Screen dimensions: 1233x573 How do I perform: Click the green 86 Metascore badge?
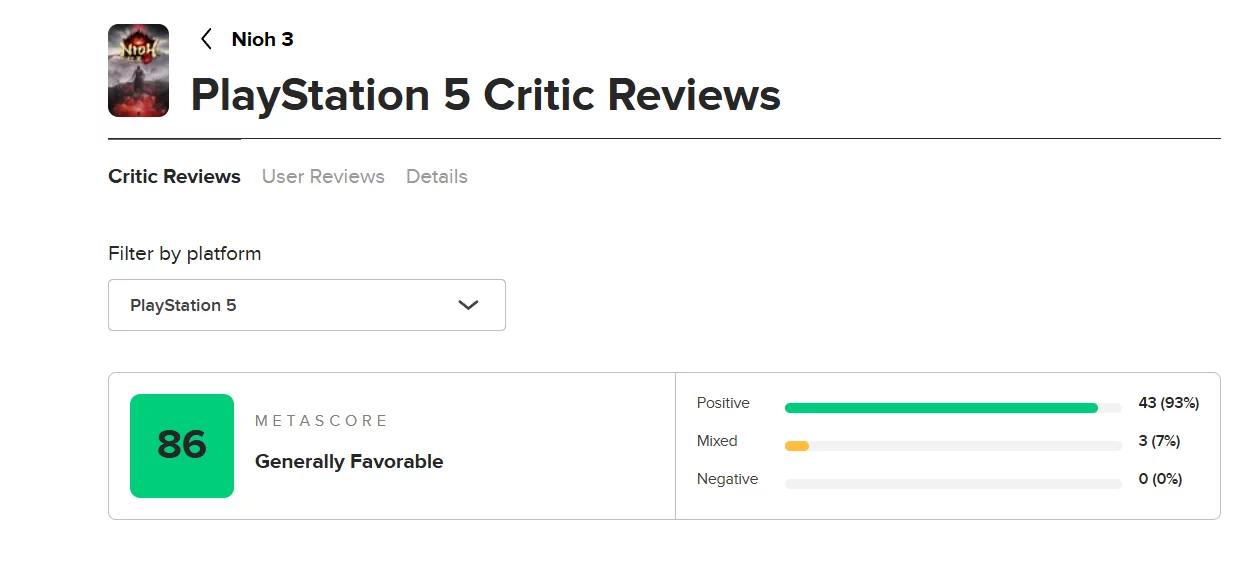click(x=182, y=446)
